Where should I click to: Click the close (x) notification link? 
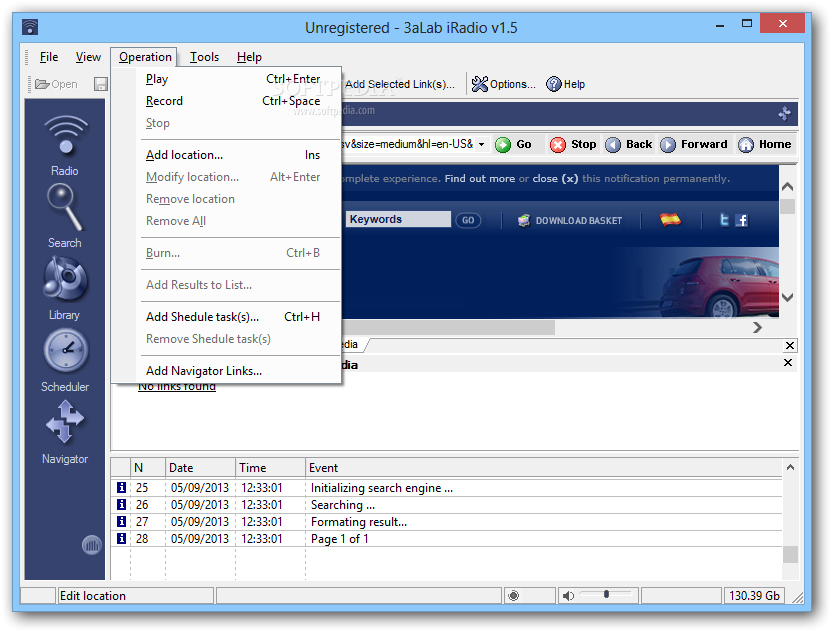pyautogui.click(x=555, y=178)
